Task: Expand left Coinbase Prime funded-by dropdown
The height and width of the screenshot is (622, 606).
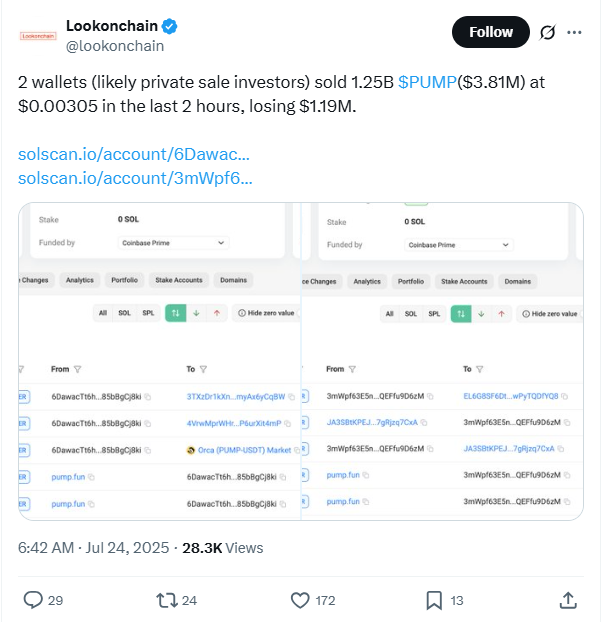Action: coord(173,243)
